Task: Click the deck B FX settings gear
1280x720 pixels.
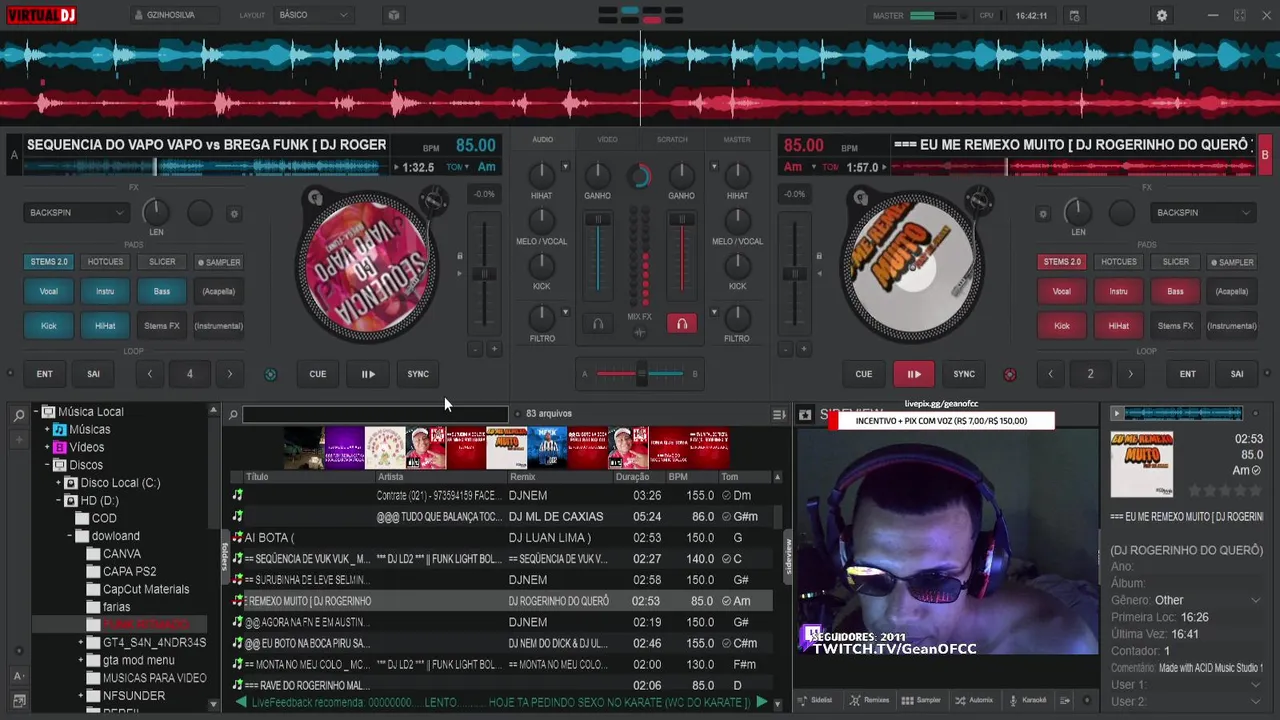Action: pyautogui.click(x=1043, y=213)
